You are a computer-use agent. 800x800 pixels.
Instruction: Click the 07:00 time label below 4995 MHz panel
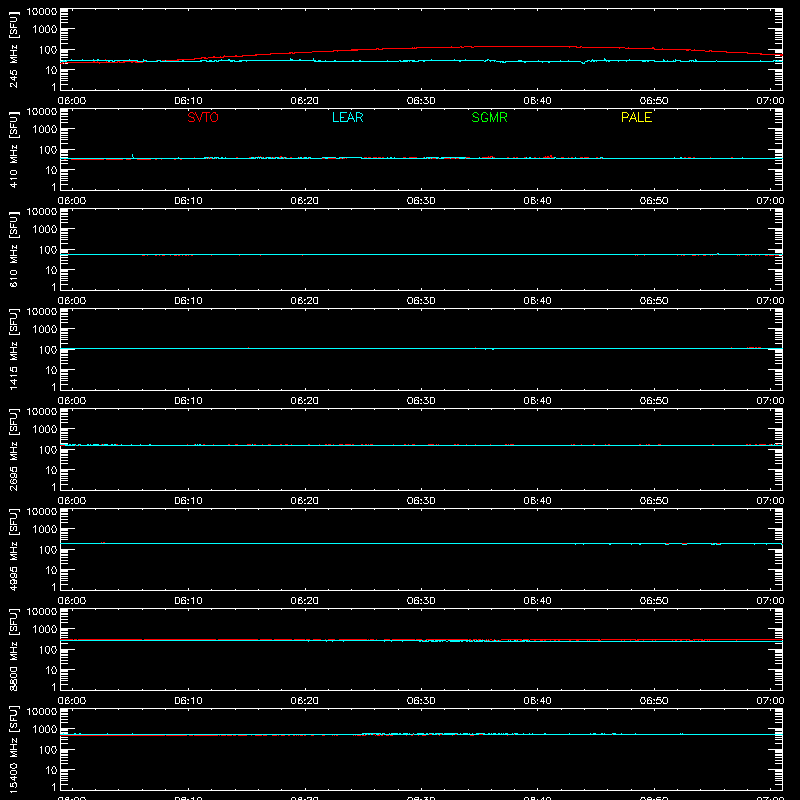770,601
